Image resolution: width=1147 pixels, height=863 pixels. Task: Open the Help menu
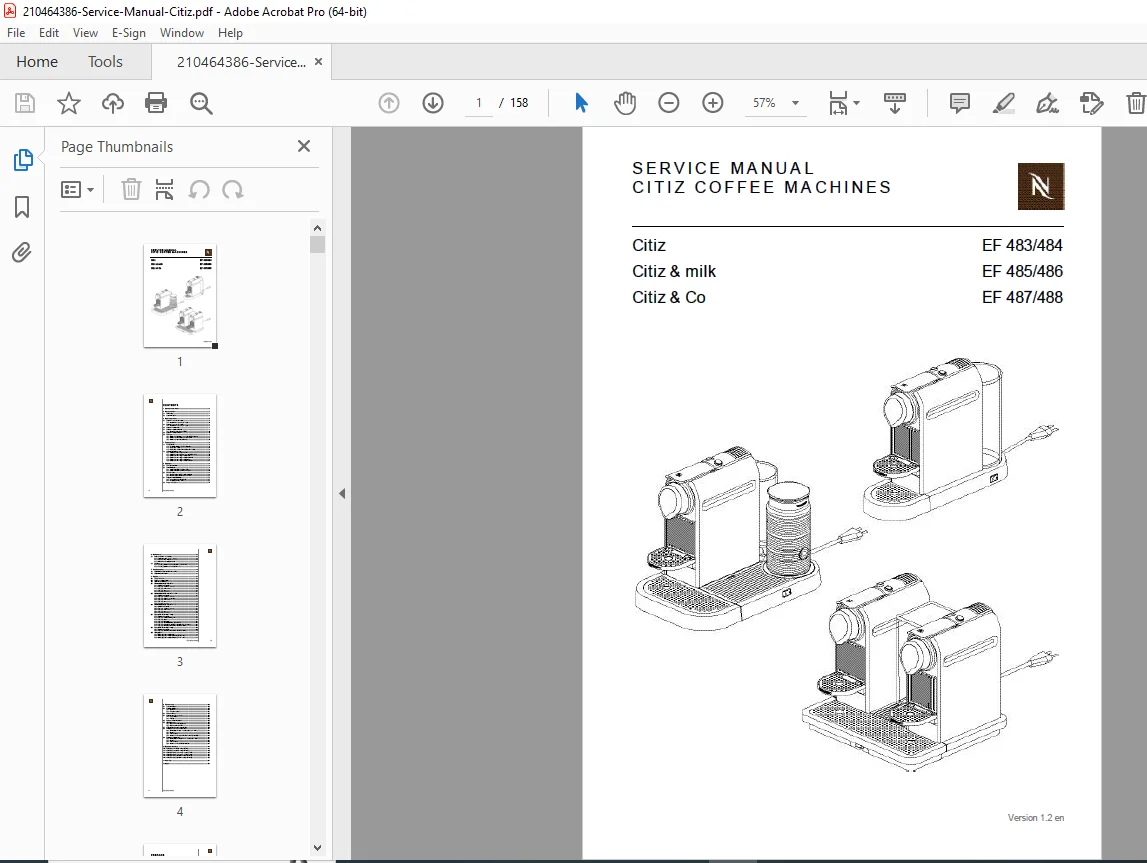click(x=230, y=33)
